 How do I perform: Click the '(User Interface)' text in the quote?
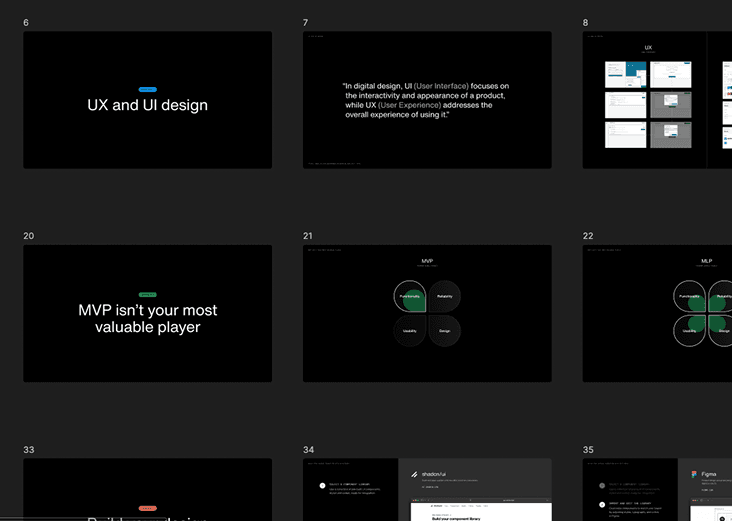coord(441,86)
